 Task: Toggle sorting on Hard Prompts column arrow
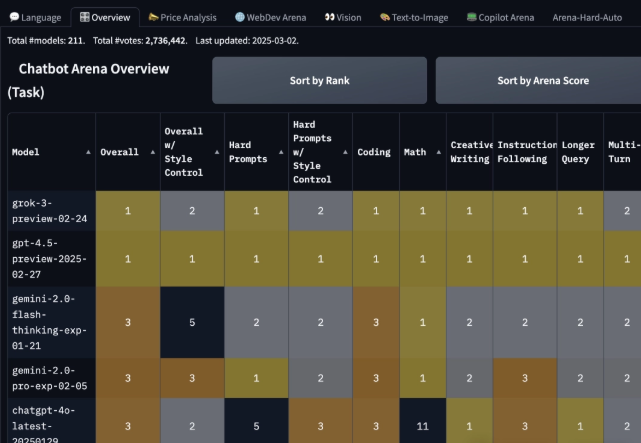click(279, 152)
